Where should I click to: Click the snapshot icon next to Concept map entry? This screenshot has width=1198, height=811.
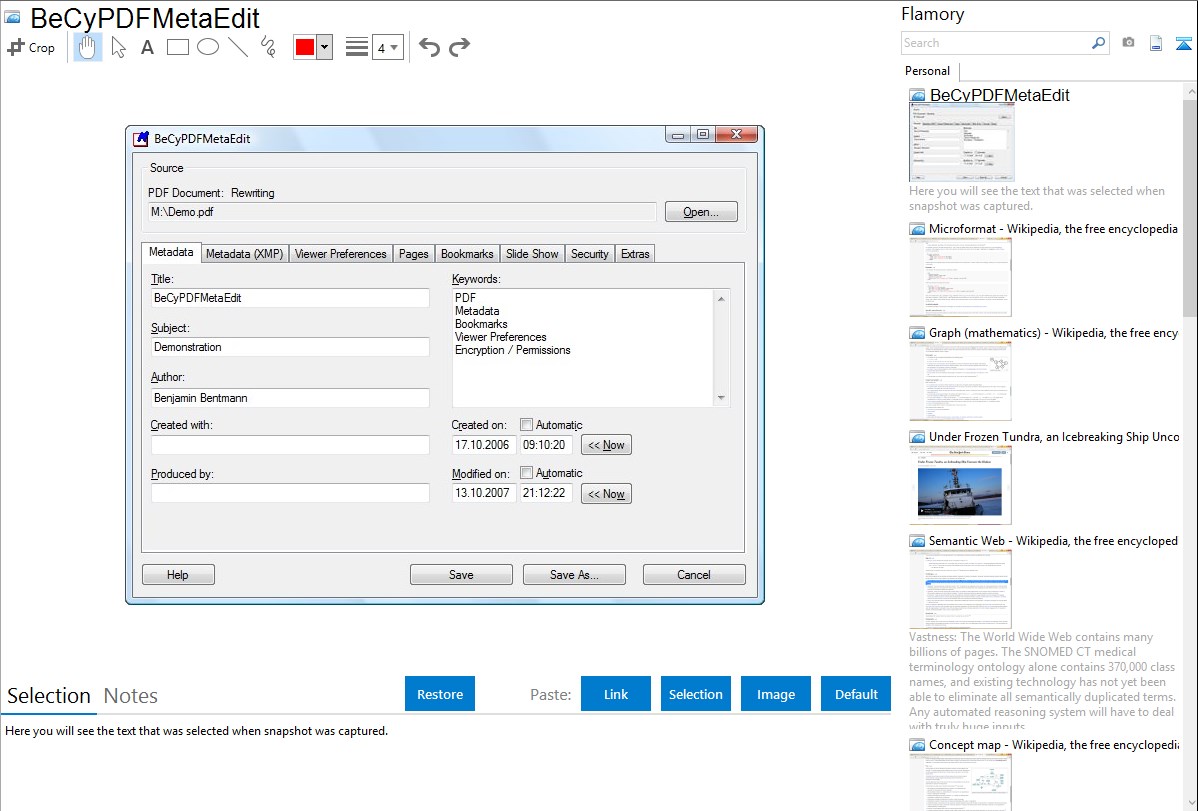click(x=917, y=745)
